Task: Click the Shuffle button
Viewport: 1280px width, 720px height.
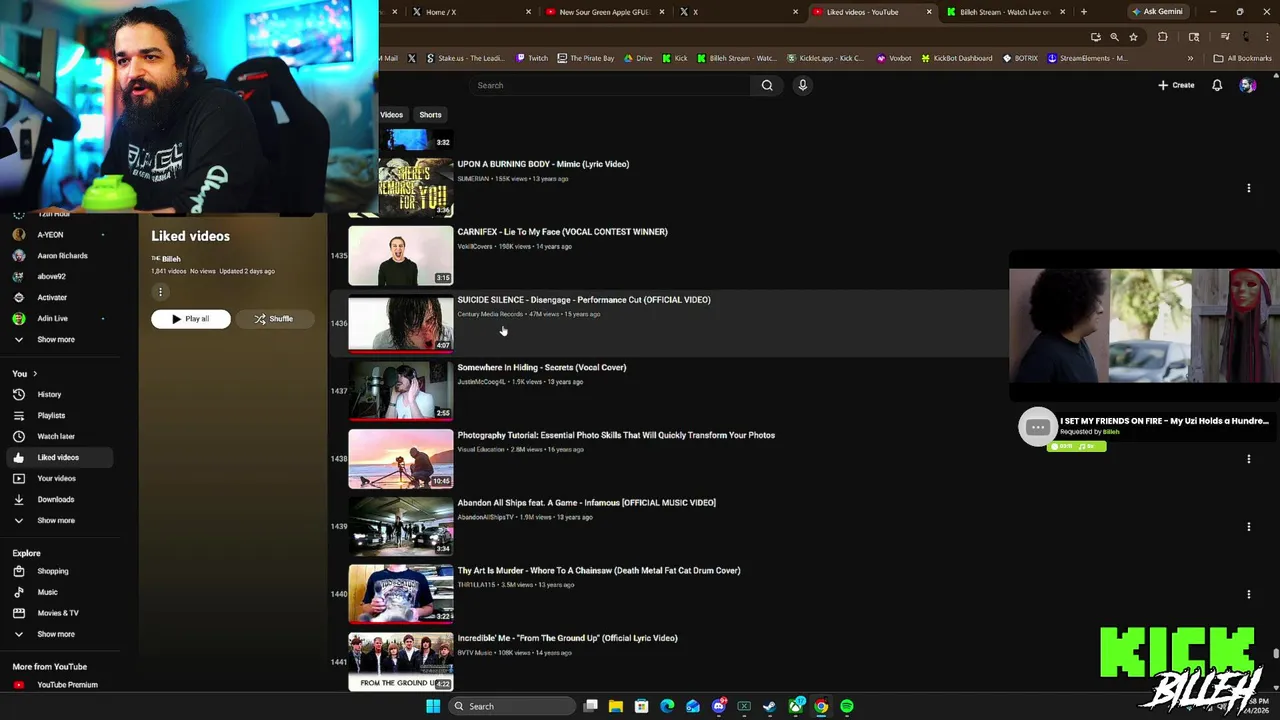Action: (273, 319)
